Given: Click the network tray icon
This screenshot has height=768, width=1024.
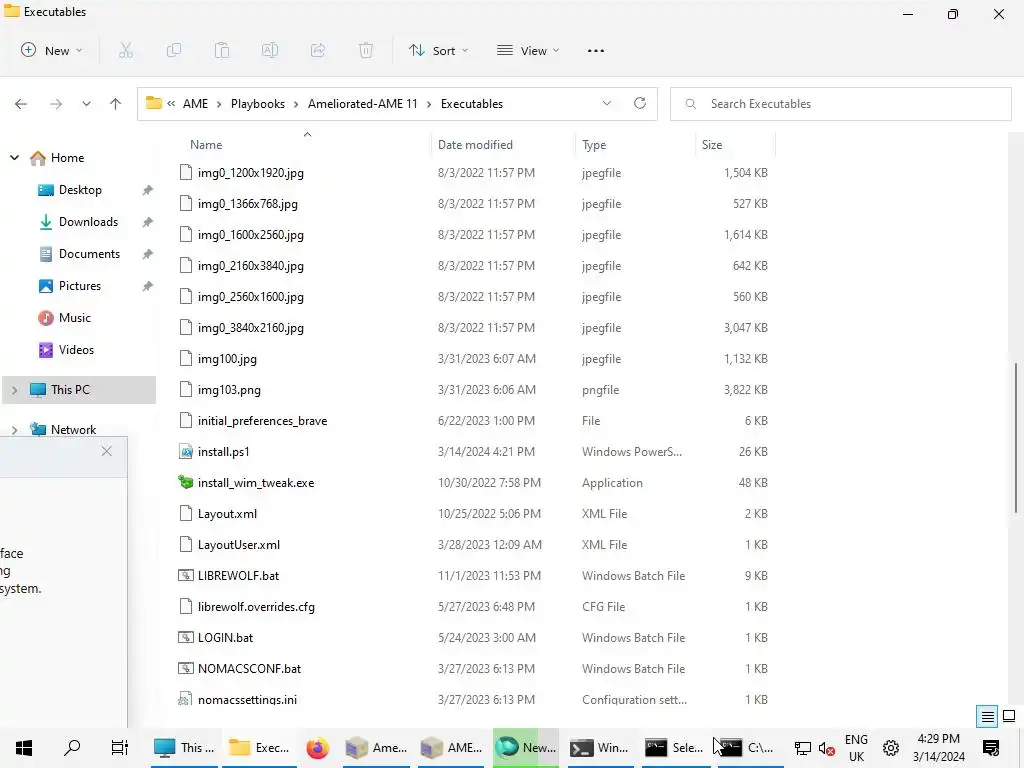Looking at the screenshot, I should pos(803,748).
